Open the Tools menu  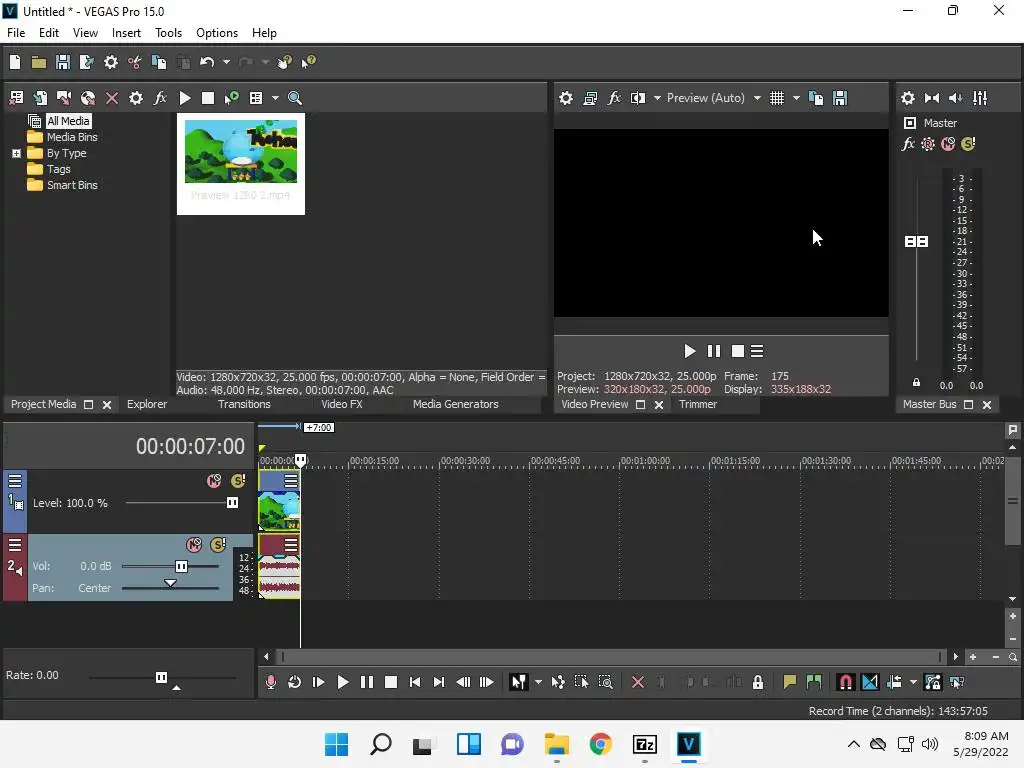tap(168, 33)
